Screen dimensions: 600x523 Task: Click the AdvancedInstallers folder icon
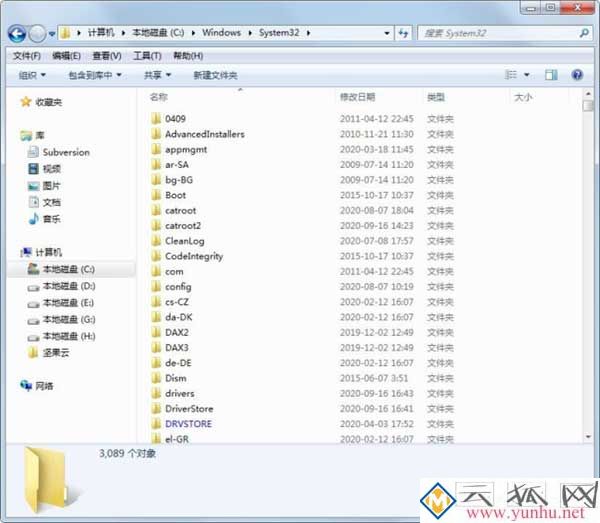(156, 134)
